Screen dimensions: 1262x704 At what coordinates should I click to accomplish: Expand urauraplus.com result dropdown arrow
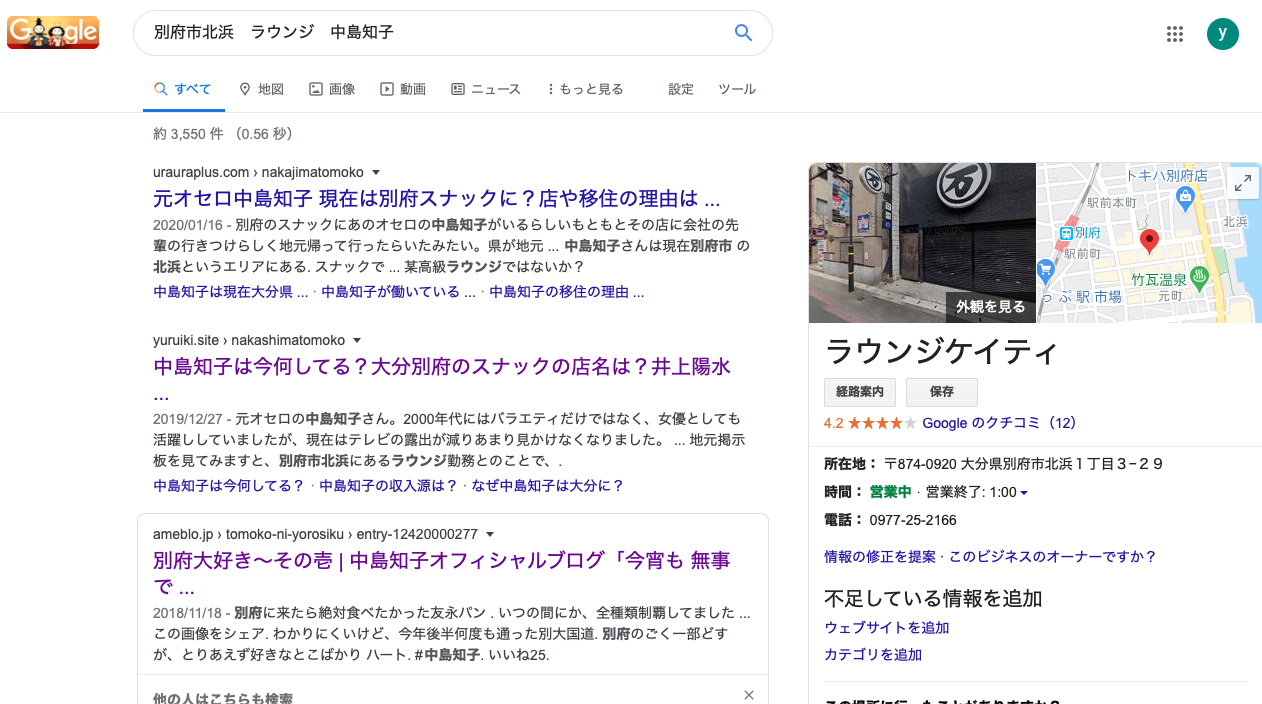click(376, 173)
